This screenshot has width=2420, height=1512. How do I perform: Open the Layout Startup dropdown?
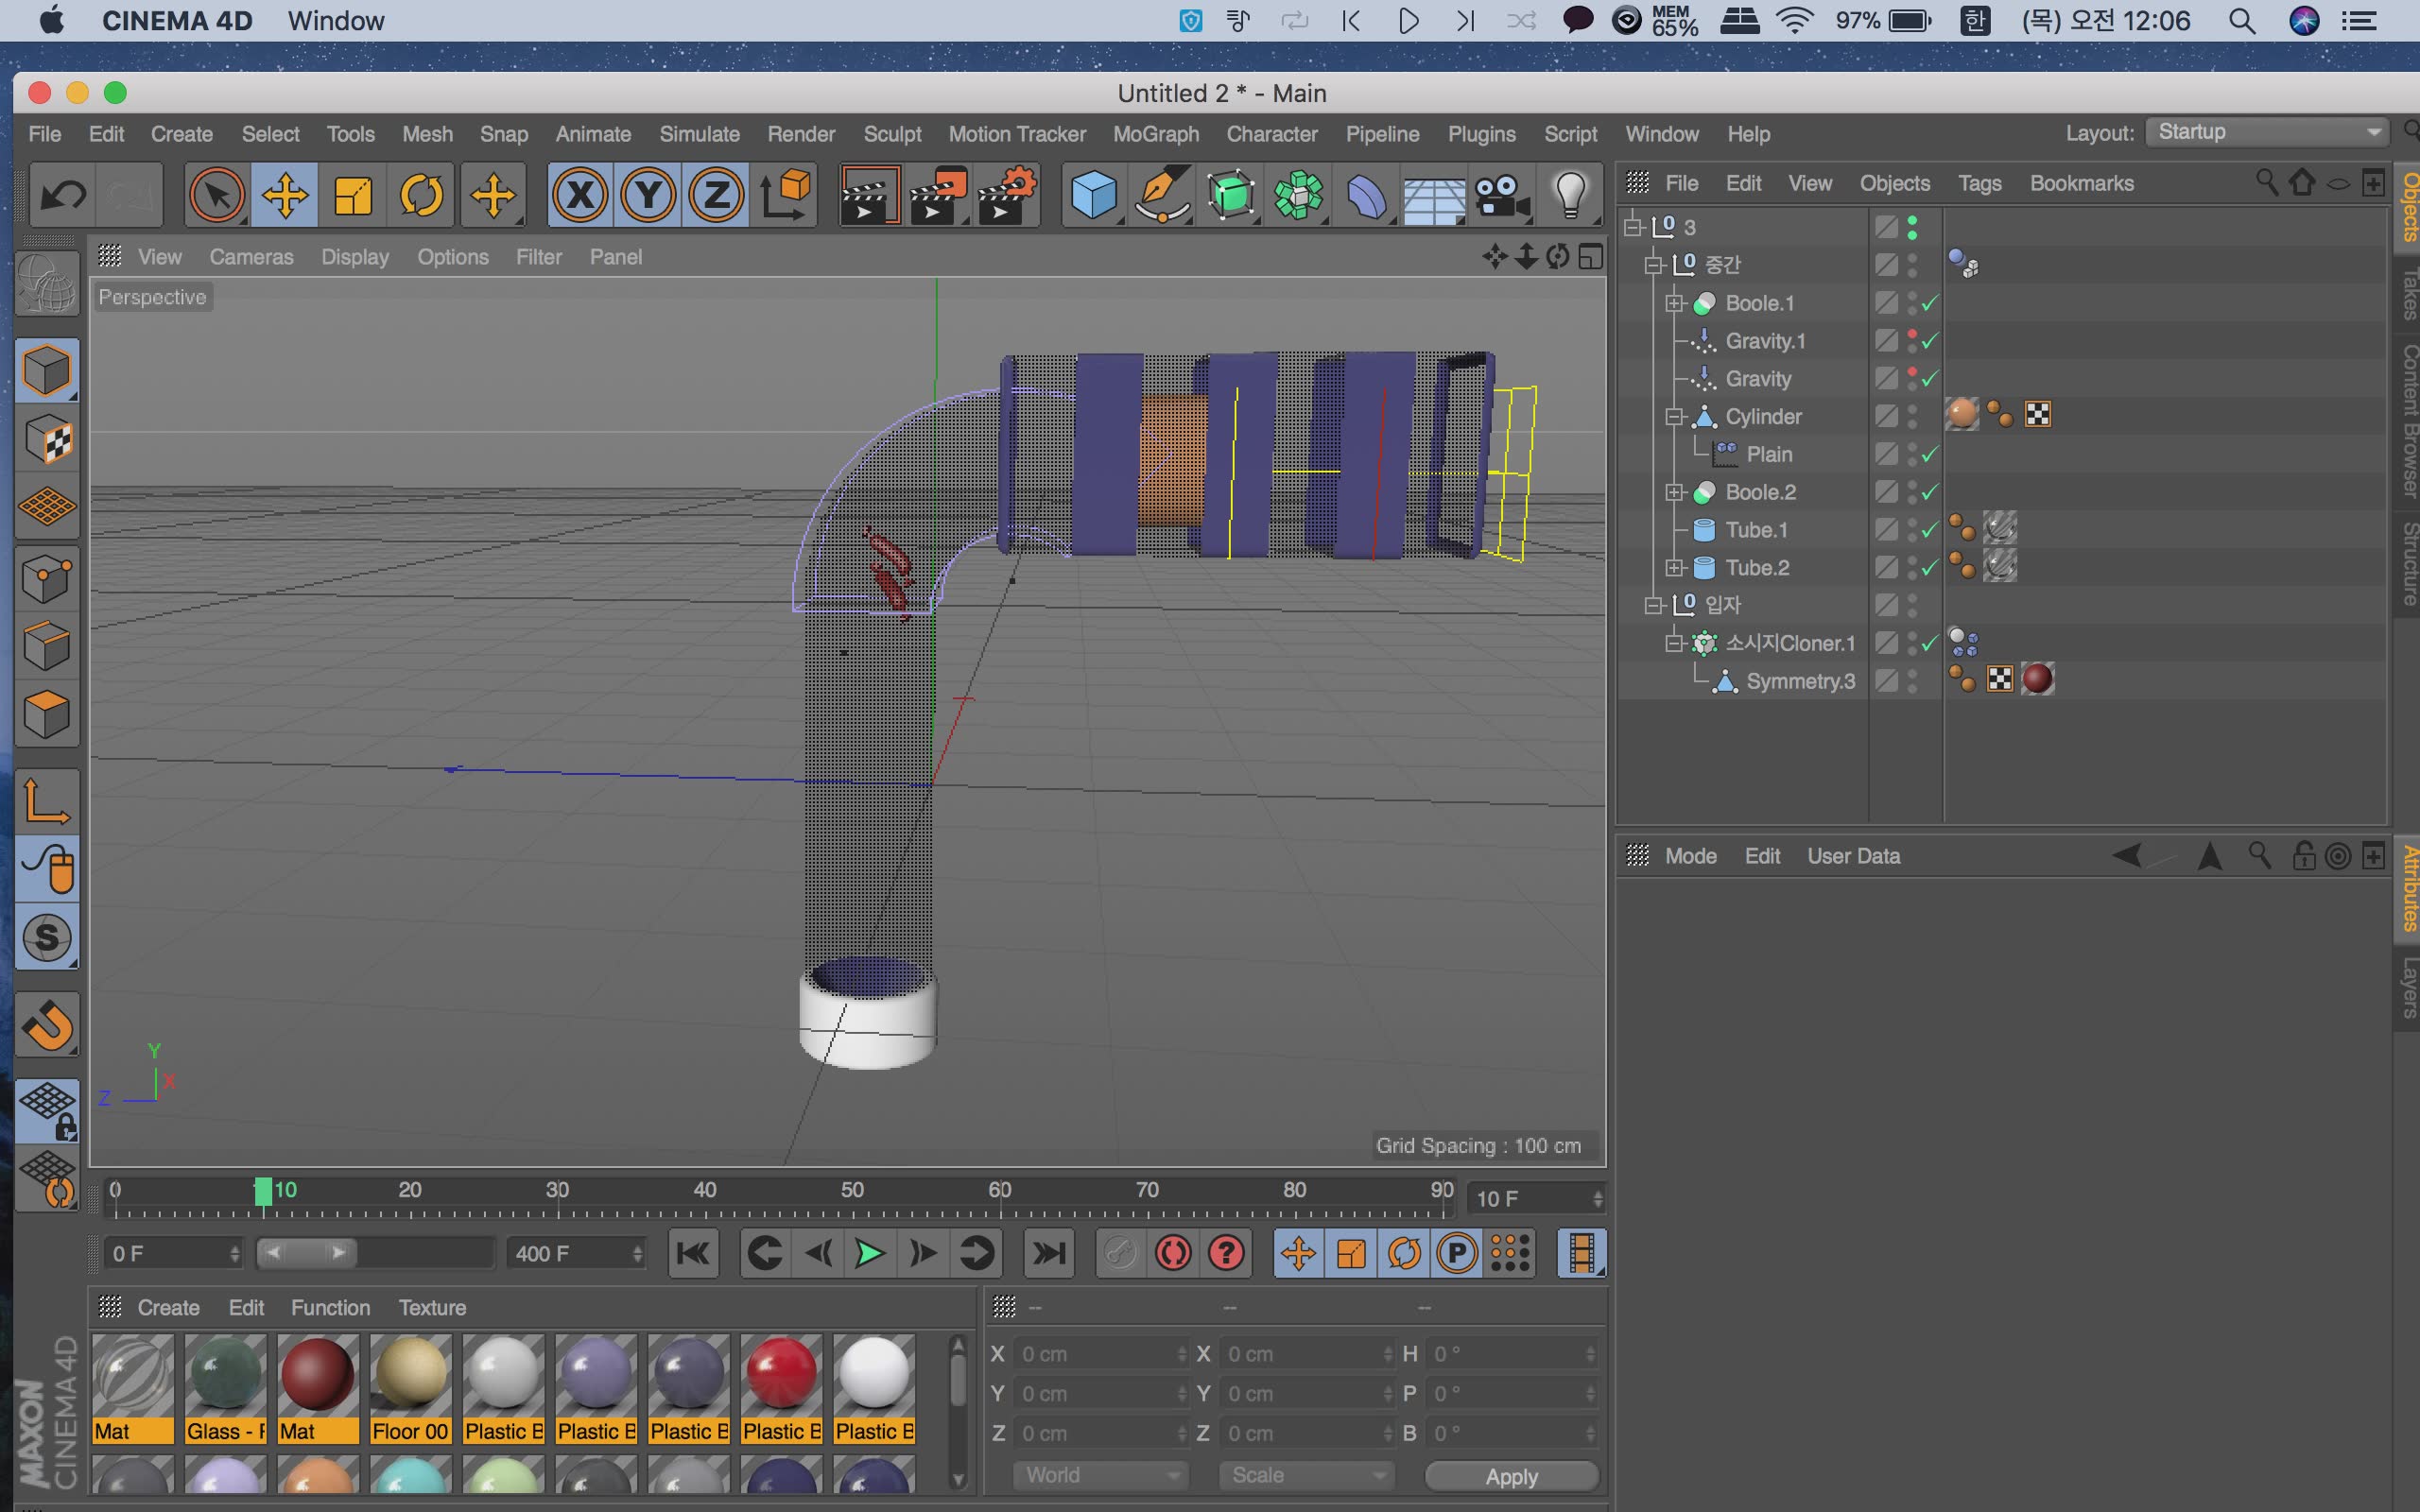click(2266, 132)
